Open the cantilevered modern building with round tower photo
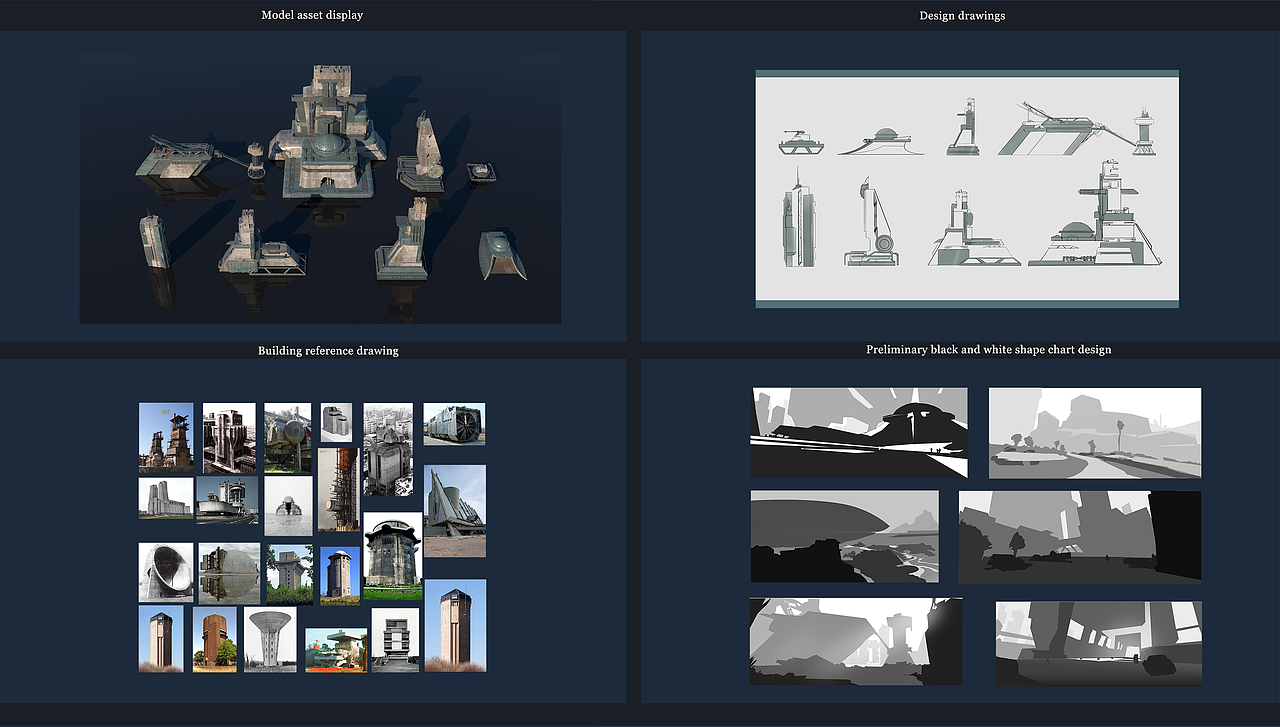The image size is (1280, 727). pos(228,500)
